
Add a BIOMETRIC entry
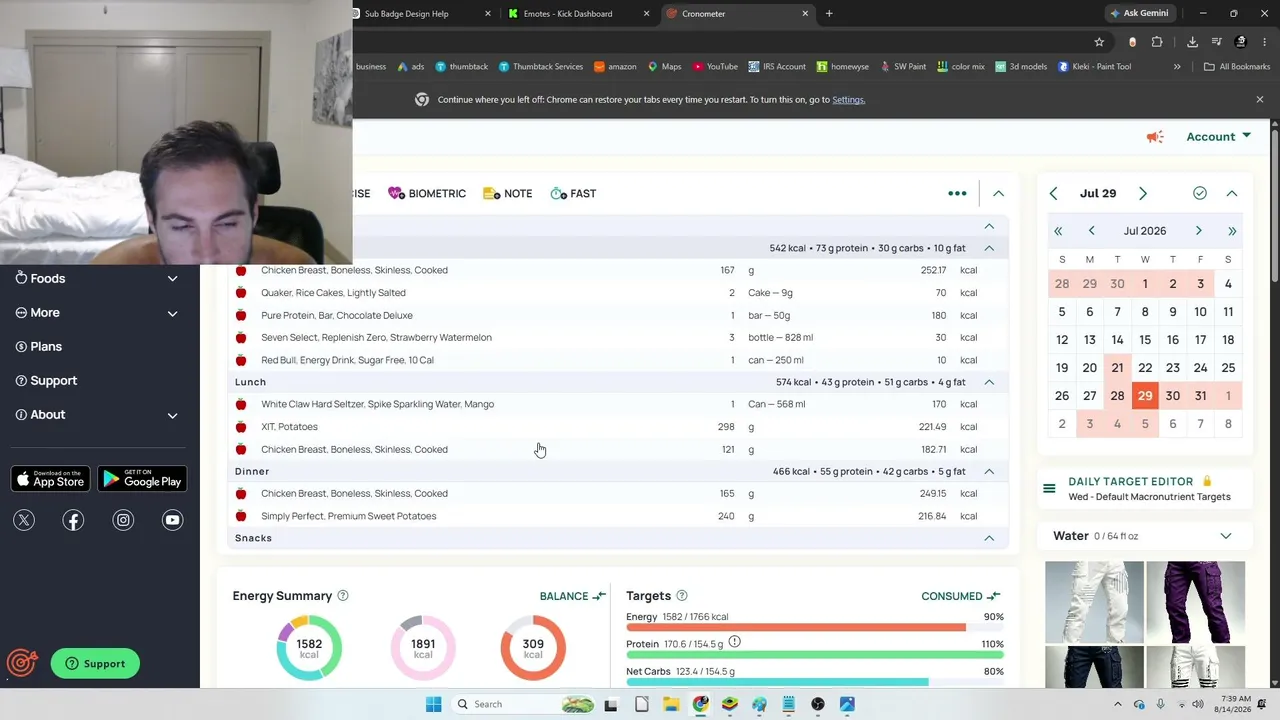[x=427, y=193]
